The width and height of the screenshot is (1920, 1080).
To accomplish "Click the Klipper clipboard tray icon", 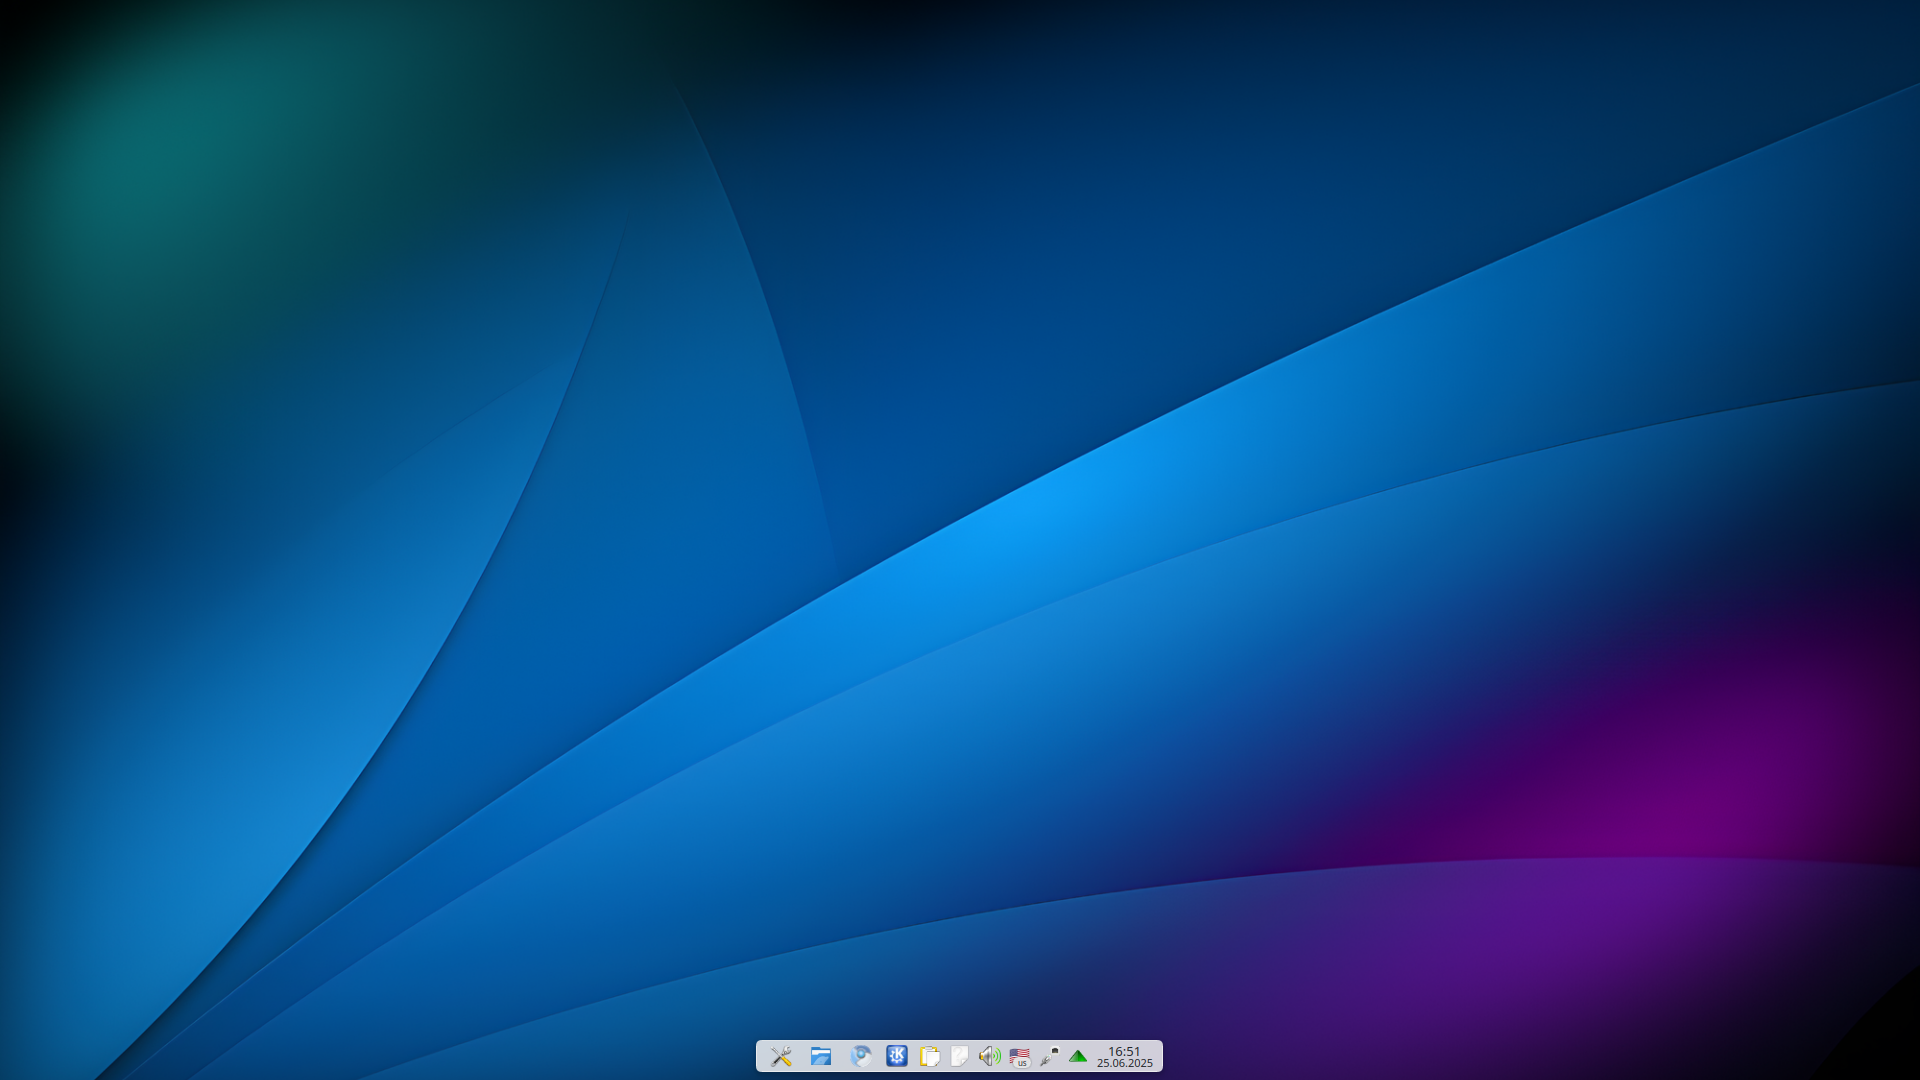I will pyautogui.click(x=929, y=1056).
